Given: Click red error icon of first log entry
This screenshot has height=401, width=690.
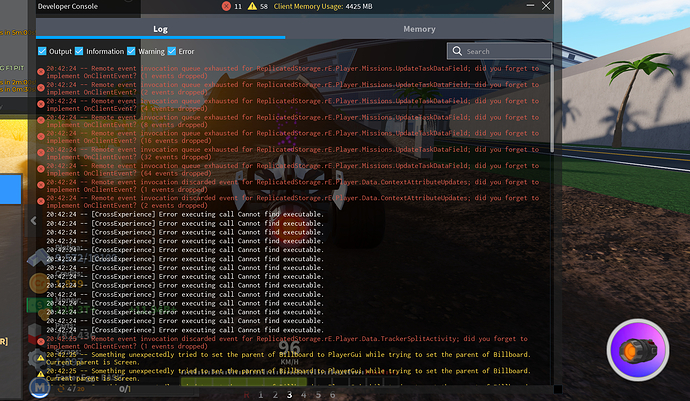Looking at the screenshot, I should 40,71.
